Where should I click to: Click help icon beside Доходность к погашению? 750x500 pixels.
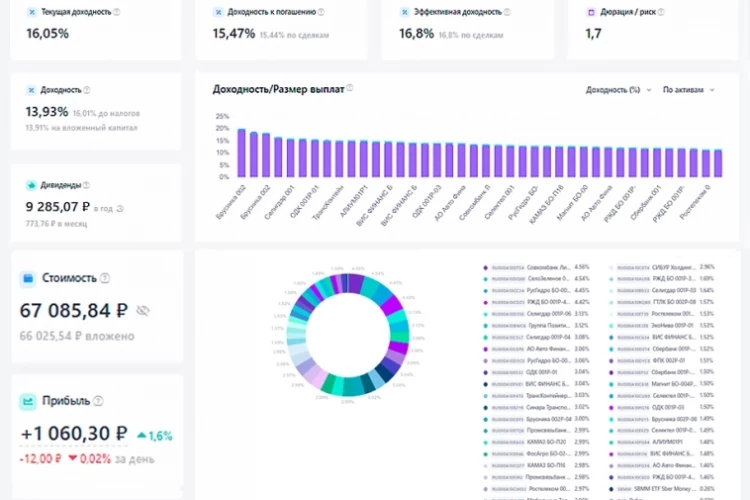pos(321,12)
